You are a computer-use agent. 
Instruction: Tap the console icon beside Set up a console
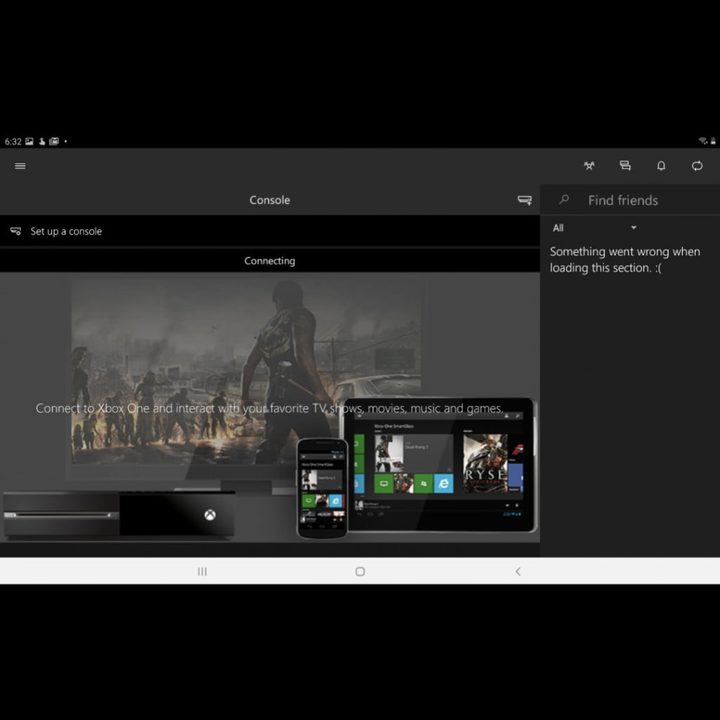[16, 231]
